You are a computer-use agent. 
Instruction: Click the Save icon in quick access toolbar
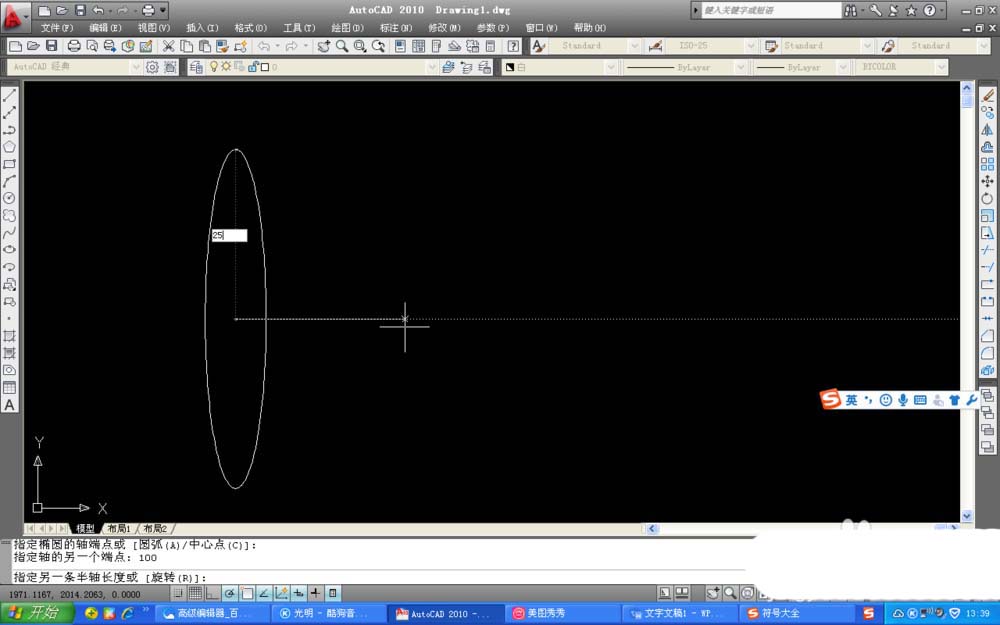pos(80,10)
